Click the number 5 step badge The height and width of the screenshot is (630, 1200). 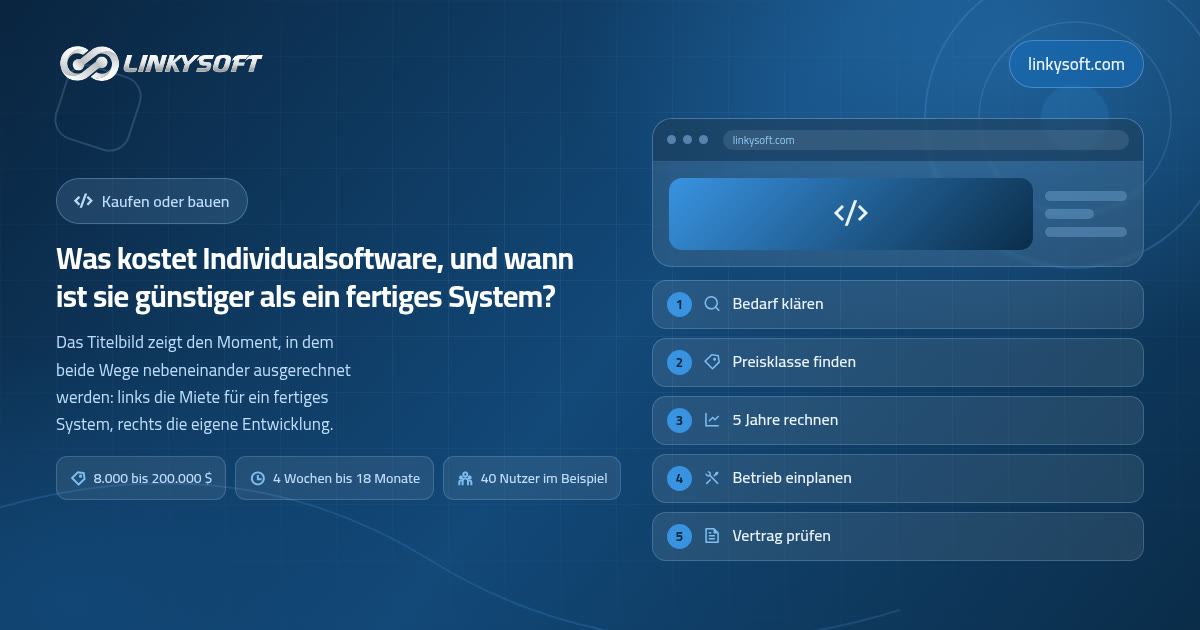click(679, 536)
